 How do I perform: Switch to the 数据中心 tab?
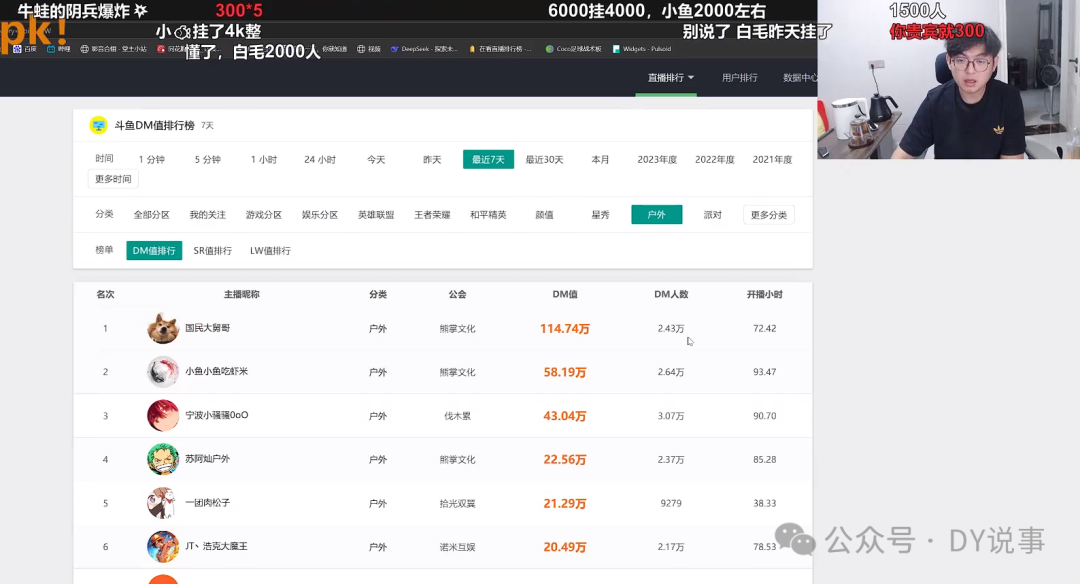(x=799, y=78)
